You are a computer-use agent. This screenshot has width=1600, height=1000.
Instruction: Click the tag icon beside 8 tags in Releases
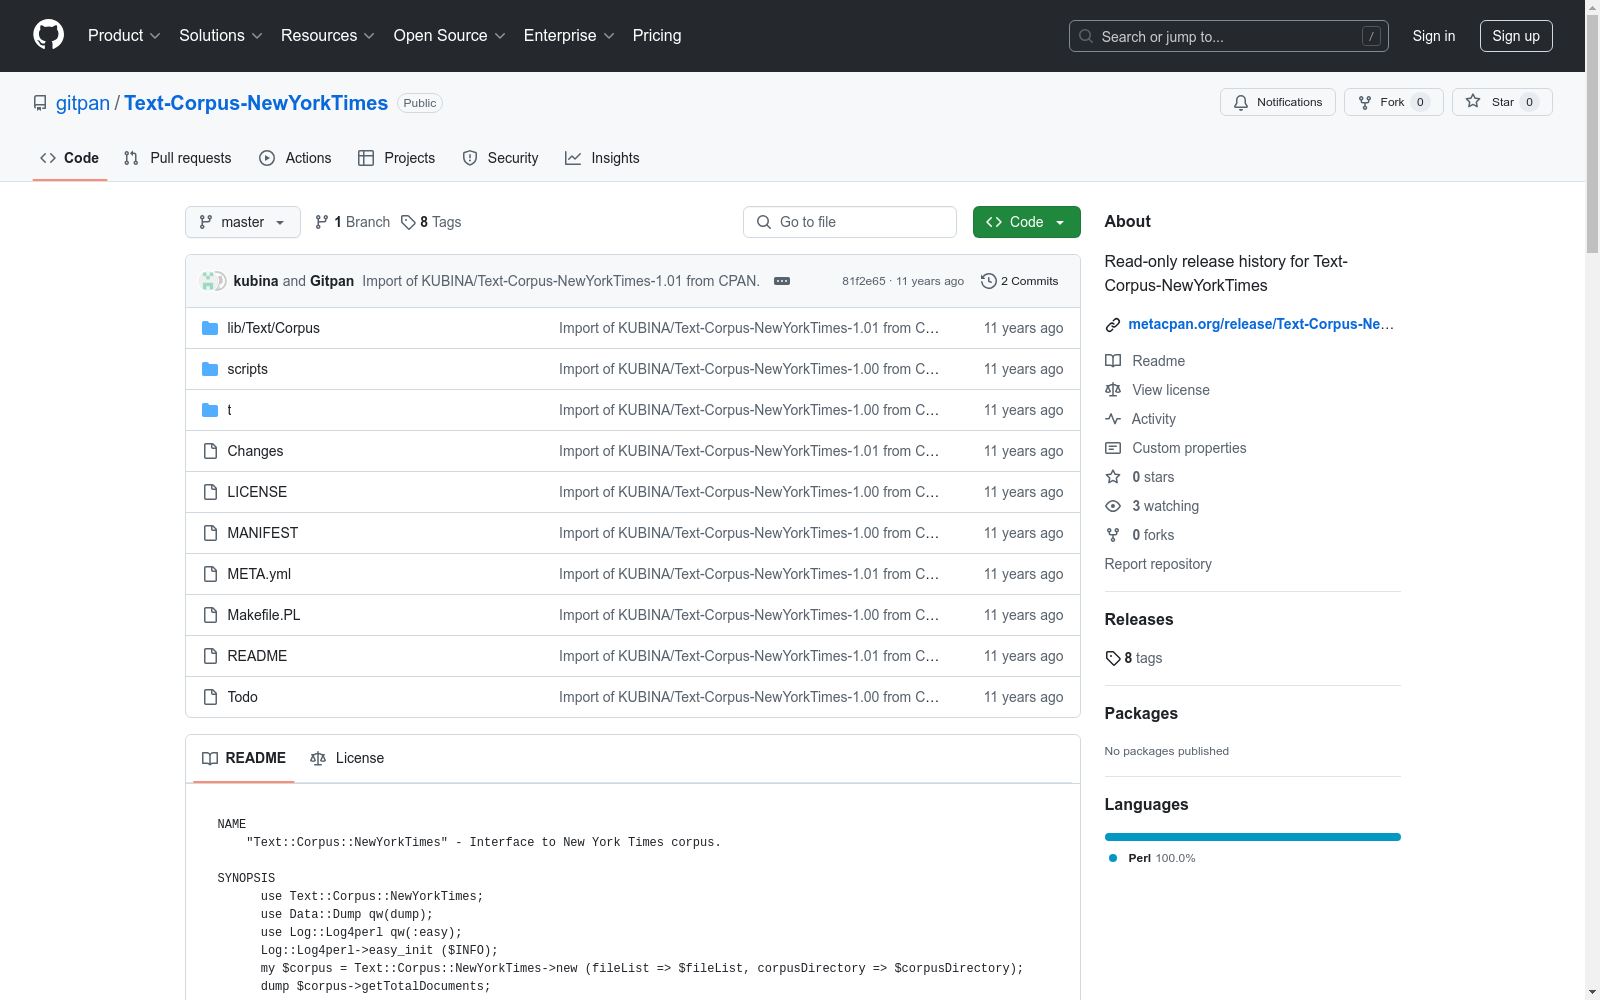[1113, 658]
